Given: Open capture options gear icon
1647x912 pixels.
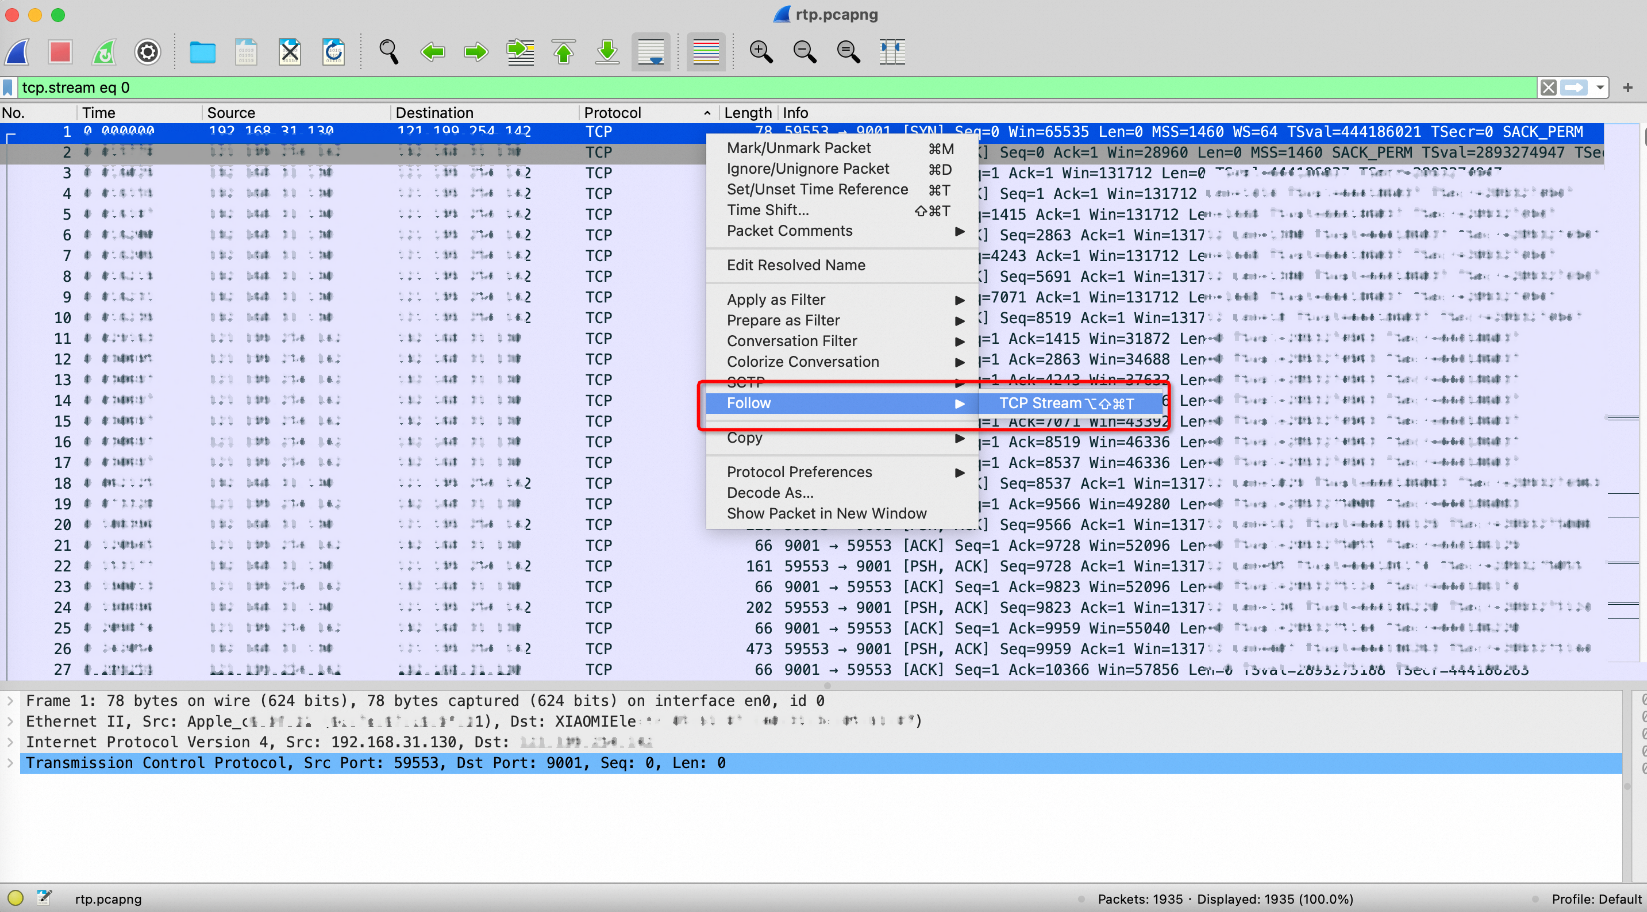Looking at the screenshot, I should (148, 52).
